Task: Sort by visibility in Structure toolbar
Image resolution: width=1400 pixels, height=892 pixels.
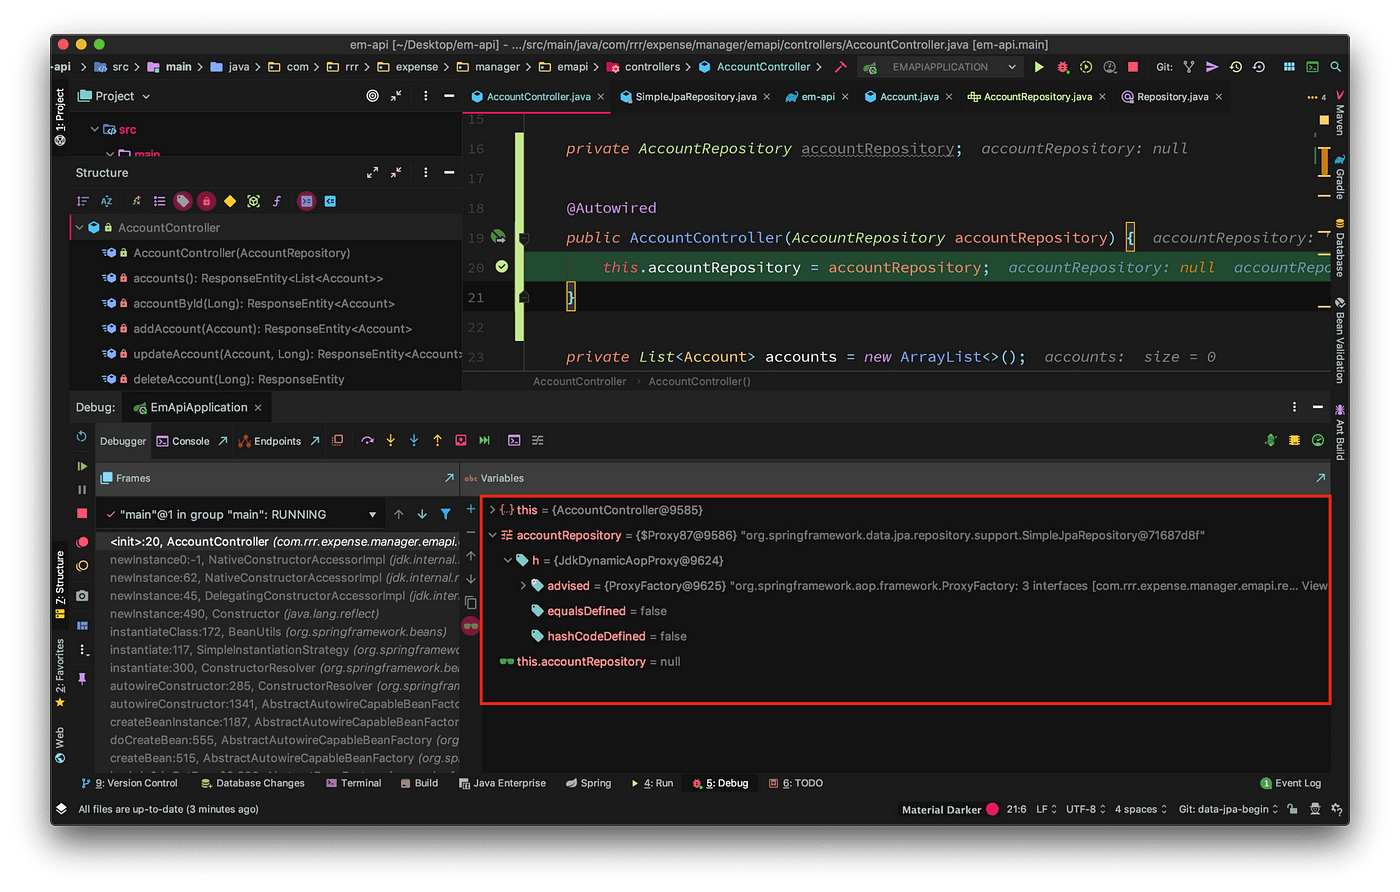Action: pyautogui.click(x=83, y=201)
